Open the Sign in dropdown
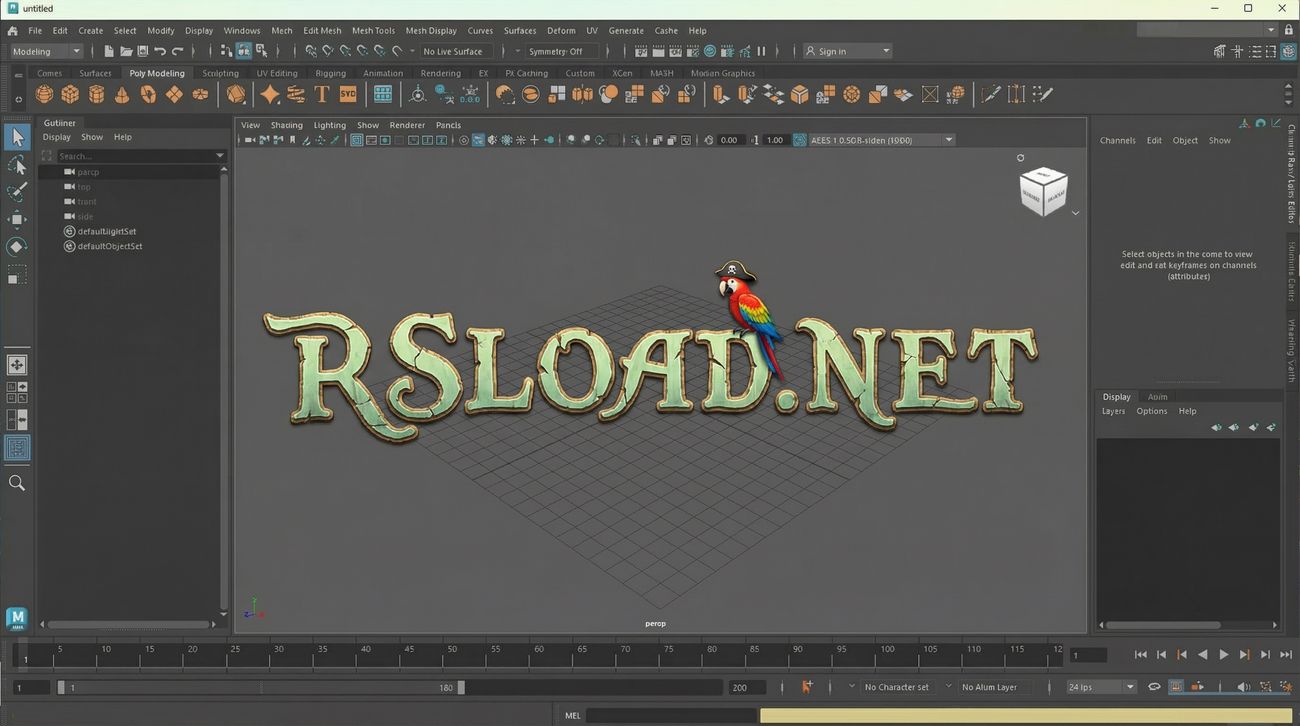This screenshot has height=726, width=1300. click(847, 51)
